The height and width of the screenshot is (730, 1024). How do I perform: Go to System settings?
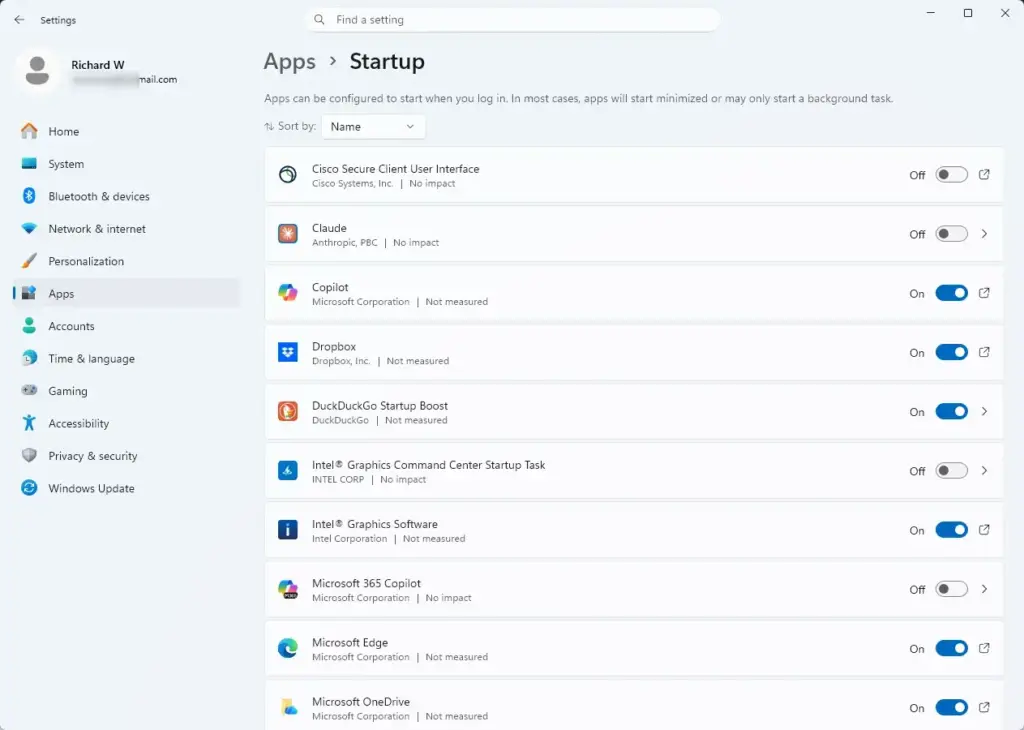126,164
